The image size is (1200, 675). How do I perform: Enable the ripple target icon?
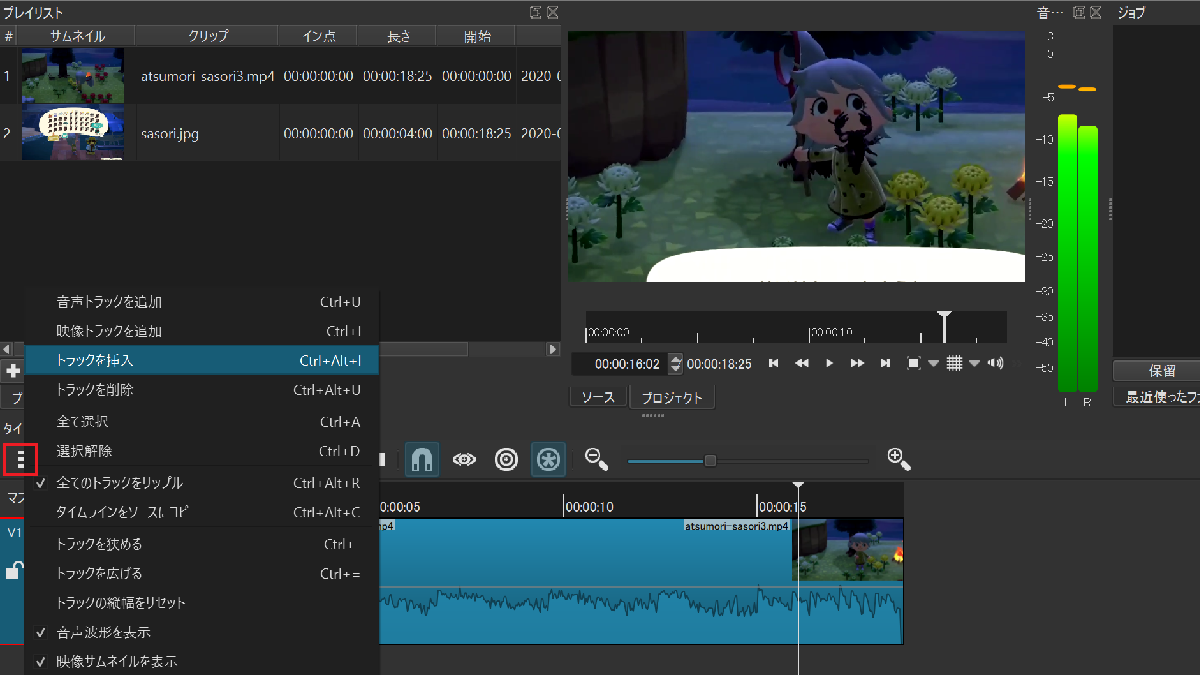click(x=507, y=459)
